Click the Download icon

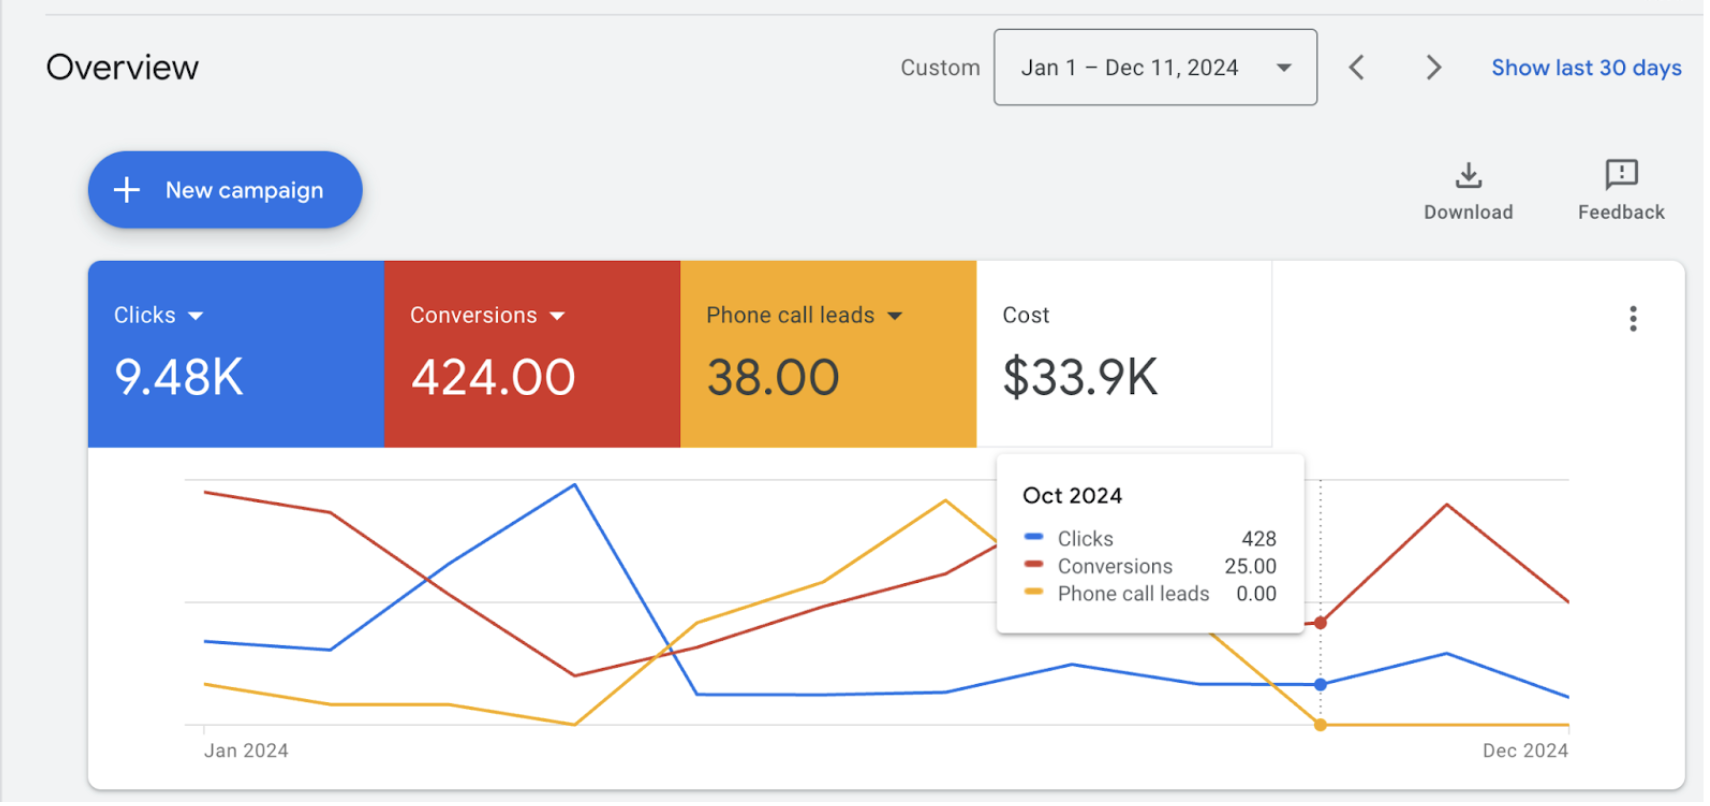coord(1467,176)
